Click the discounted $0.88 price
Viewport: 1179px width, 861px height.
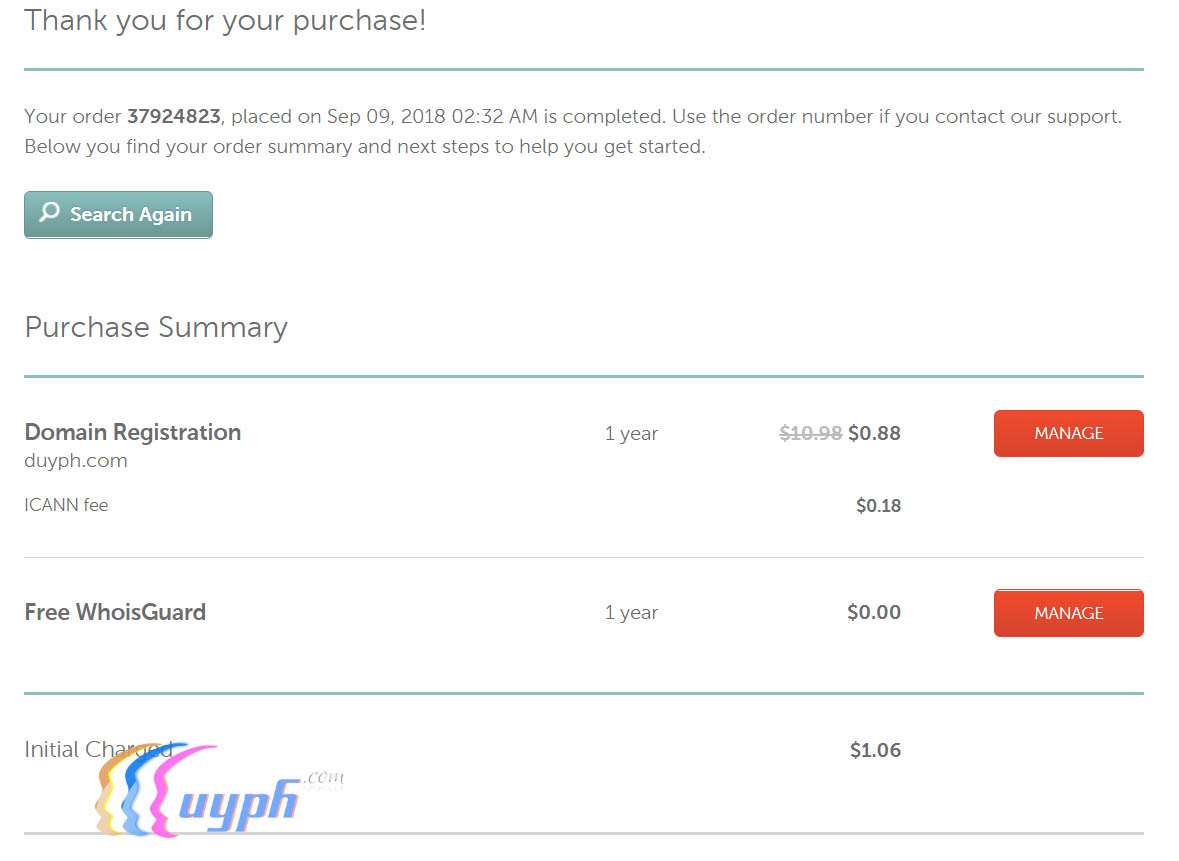[x=874, y=433]
